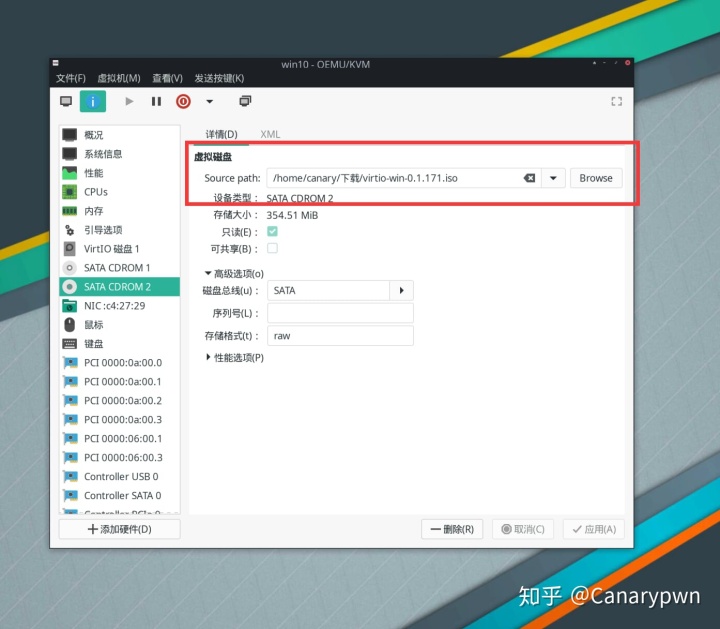Viewport: 720px width, 629px height.
Task: Pause the virtual machine
Action: 156,101
